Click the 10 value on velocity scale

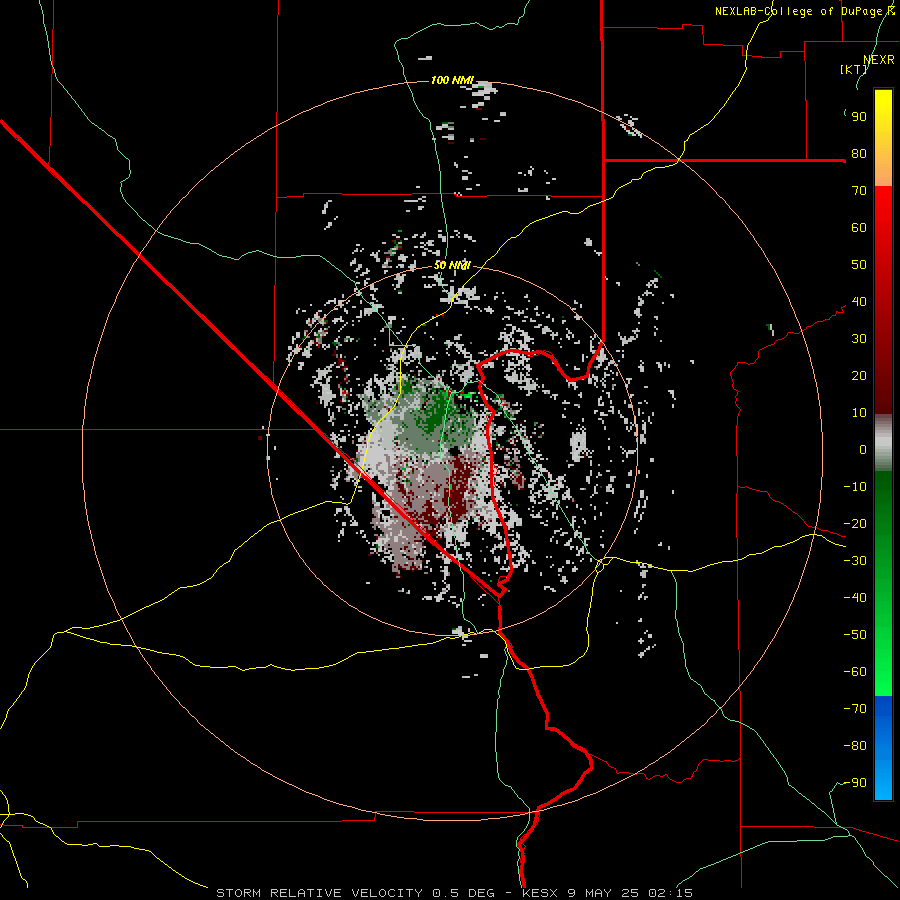tap(859, 413)
